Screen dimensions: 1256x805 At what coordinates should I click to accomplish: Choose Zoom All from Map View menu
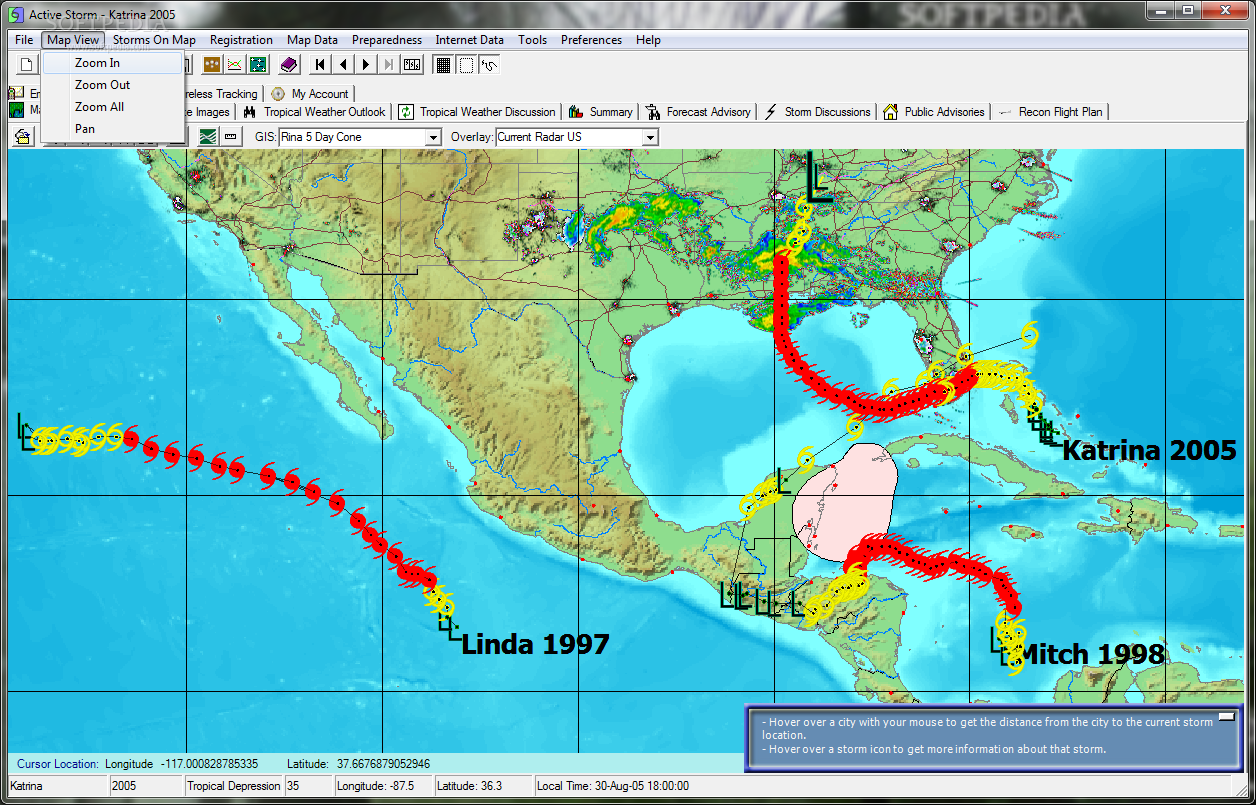113,107
